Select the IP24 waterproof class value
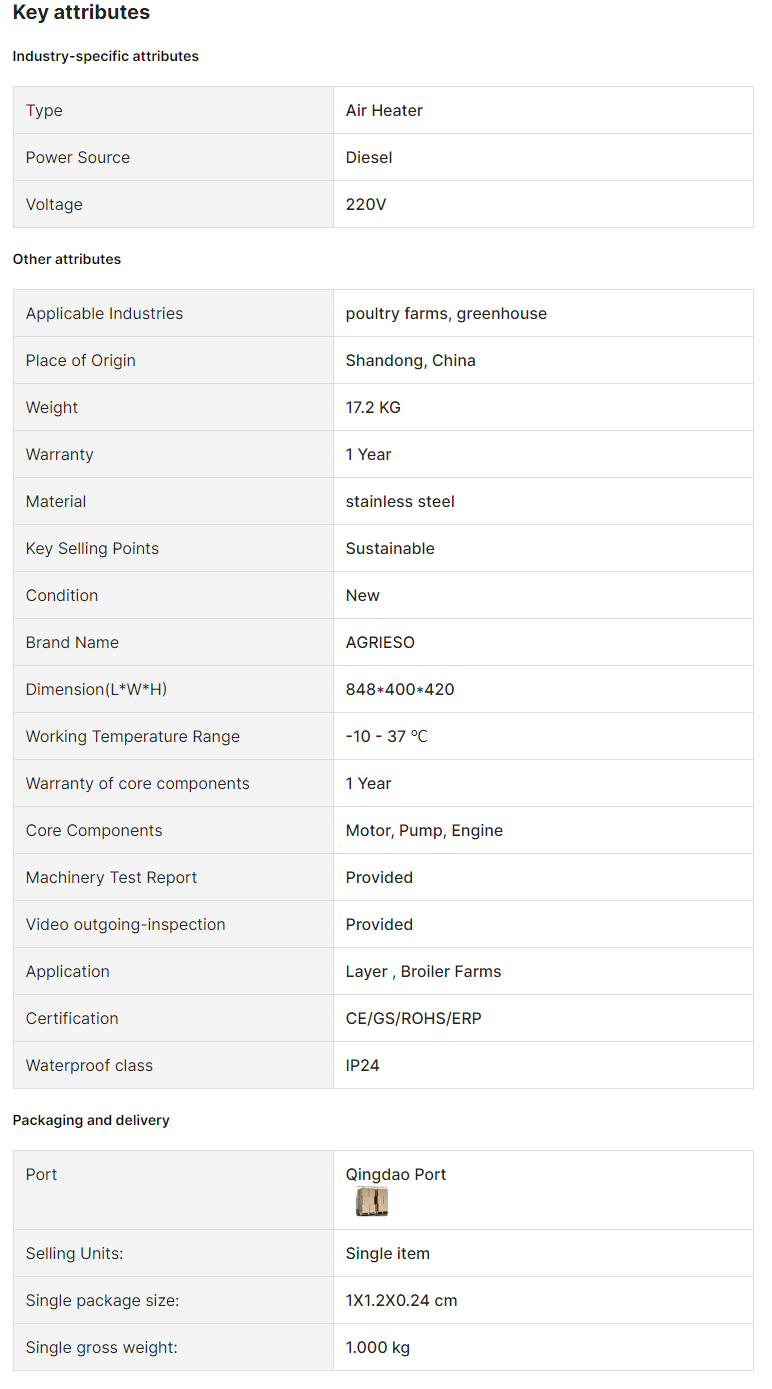Image resolution: width=772 pixels, height=1389 pixels. (x=363, y=1065)
